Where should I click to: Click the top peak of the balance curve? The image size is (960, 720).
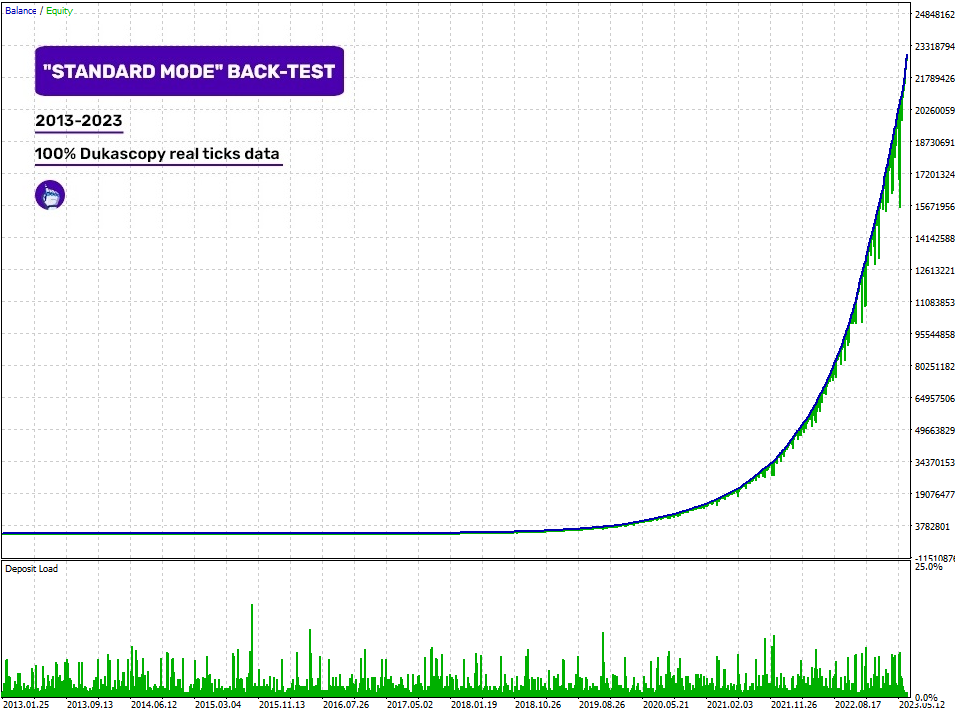click(x=906, y=55)
